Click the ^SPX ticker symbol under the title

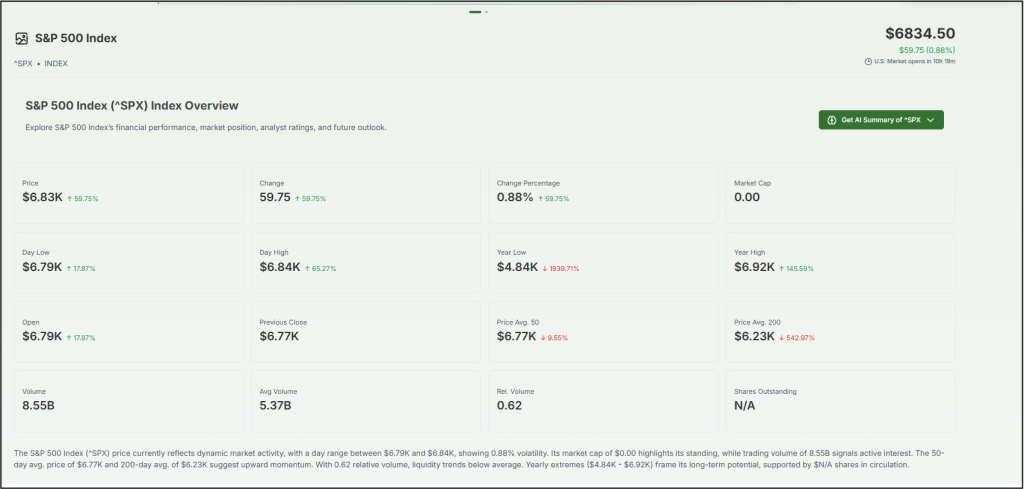pyautogui.click(x=23, y=63)
